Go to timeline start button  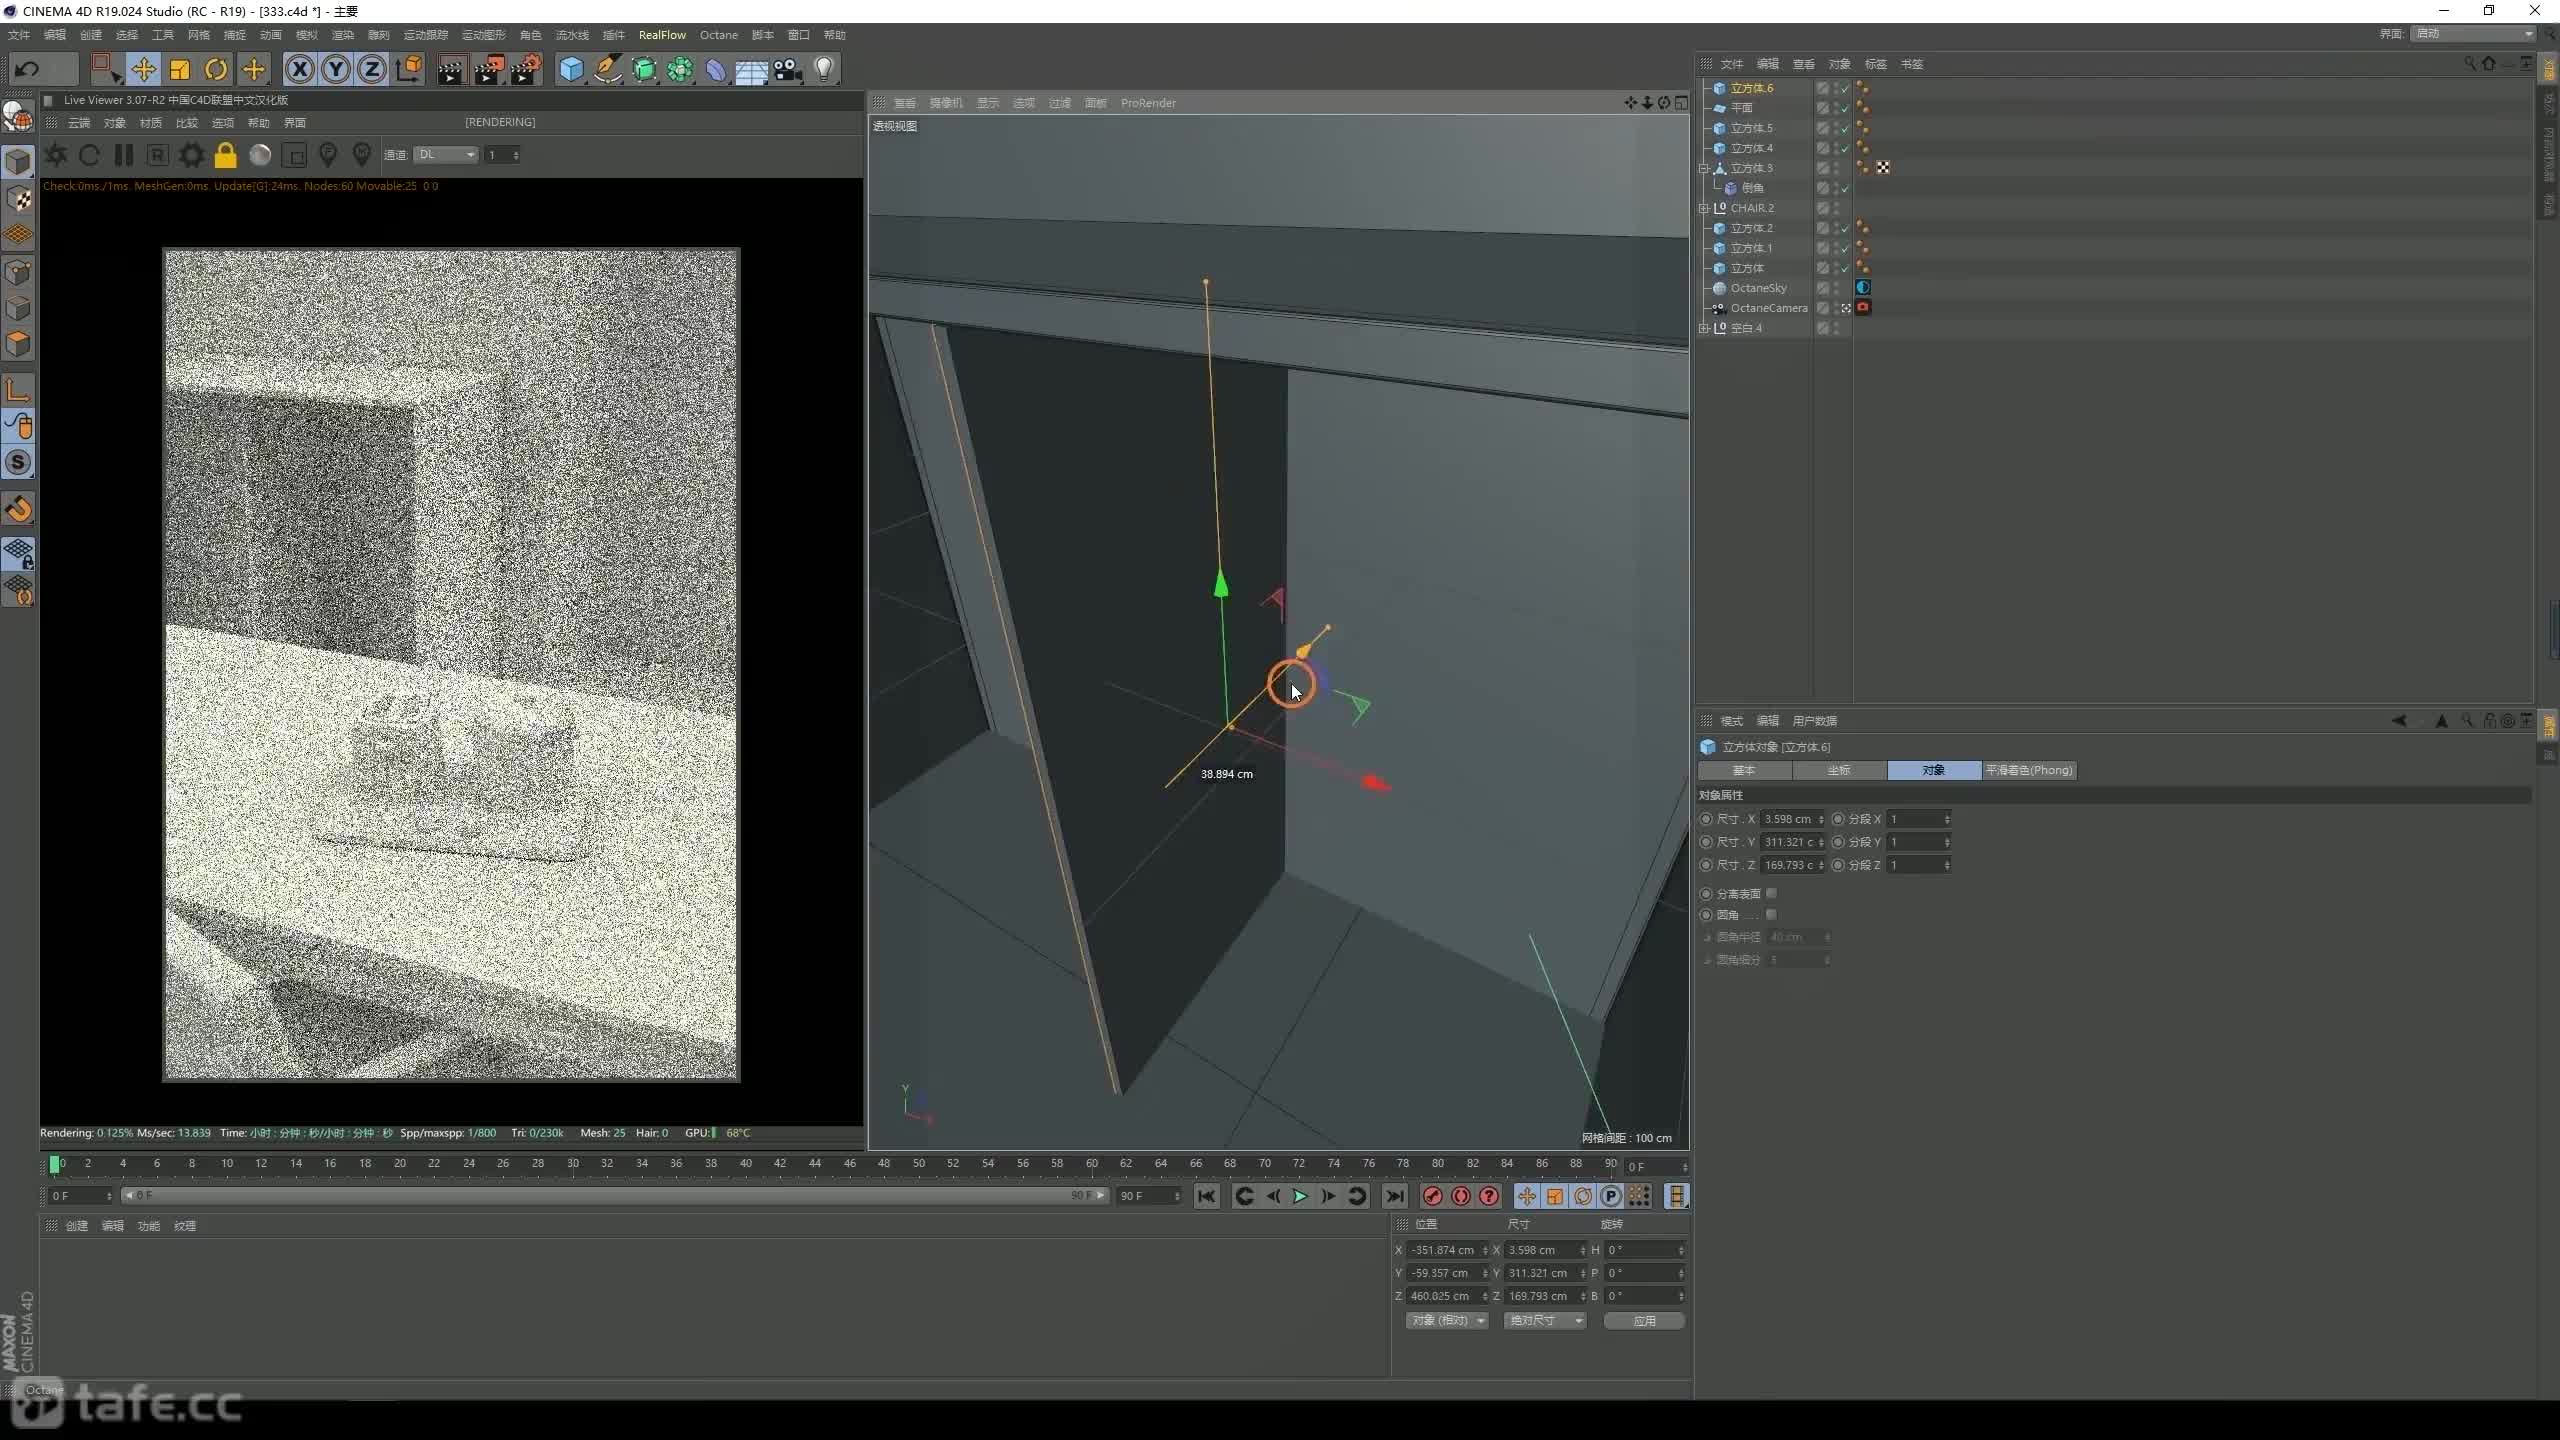point(1207,1196)
